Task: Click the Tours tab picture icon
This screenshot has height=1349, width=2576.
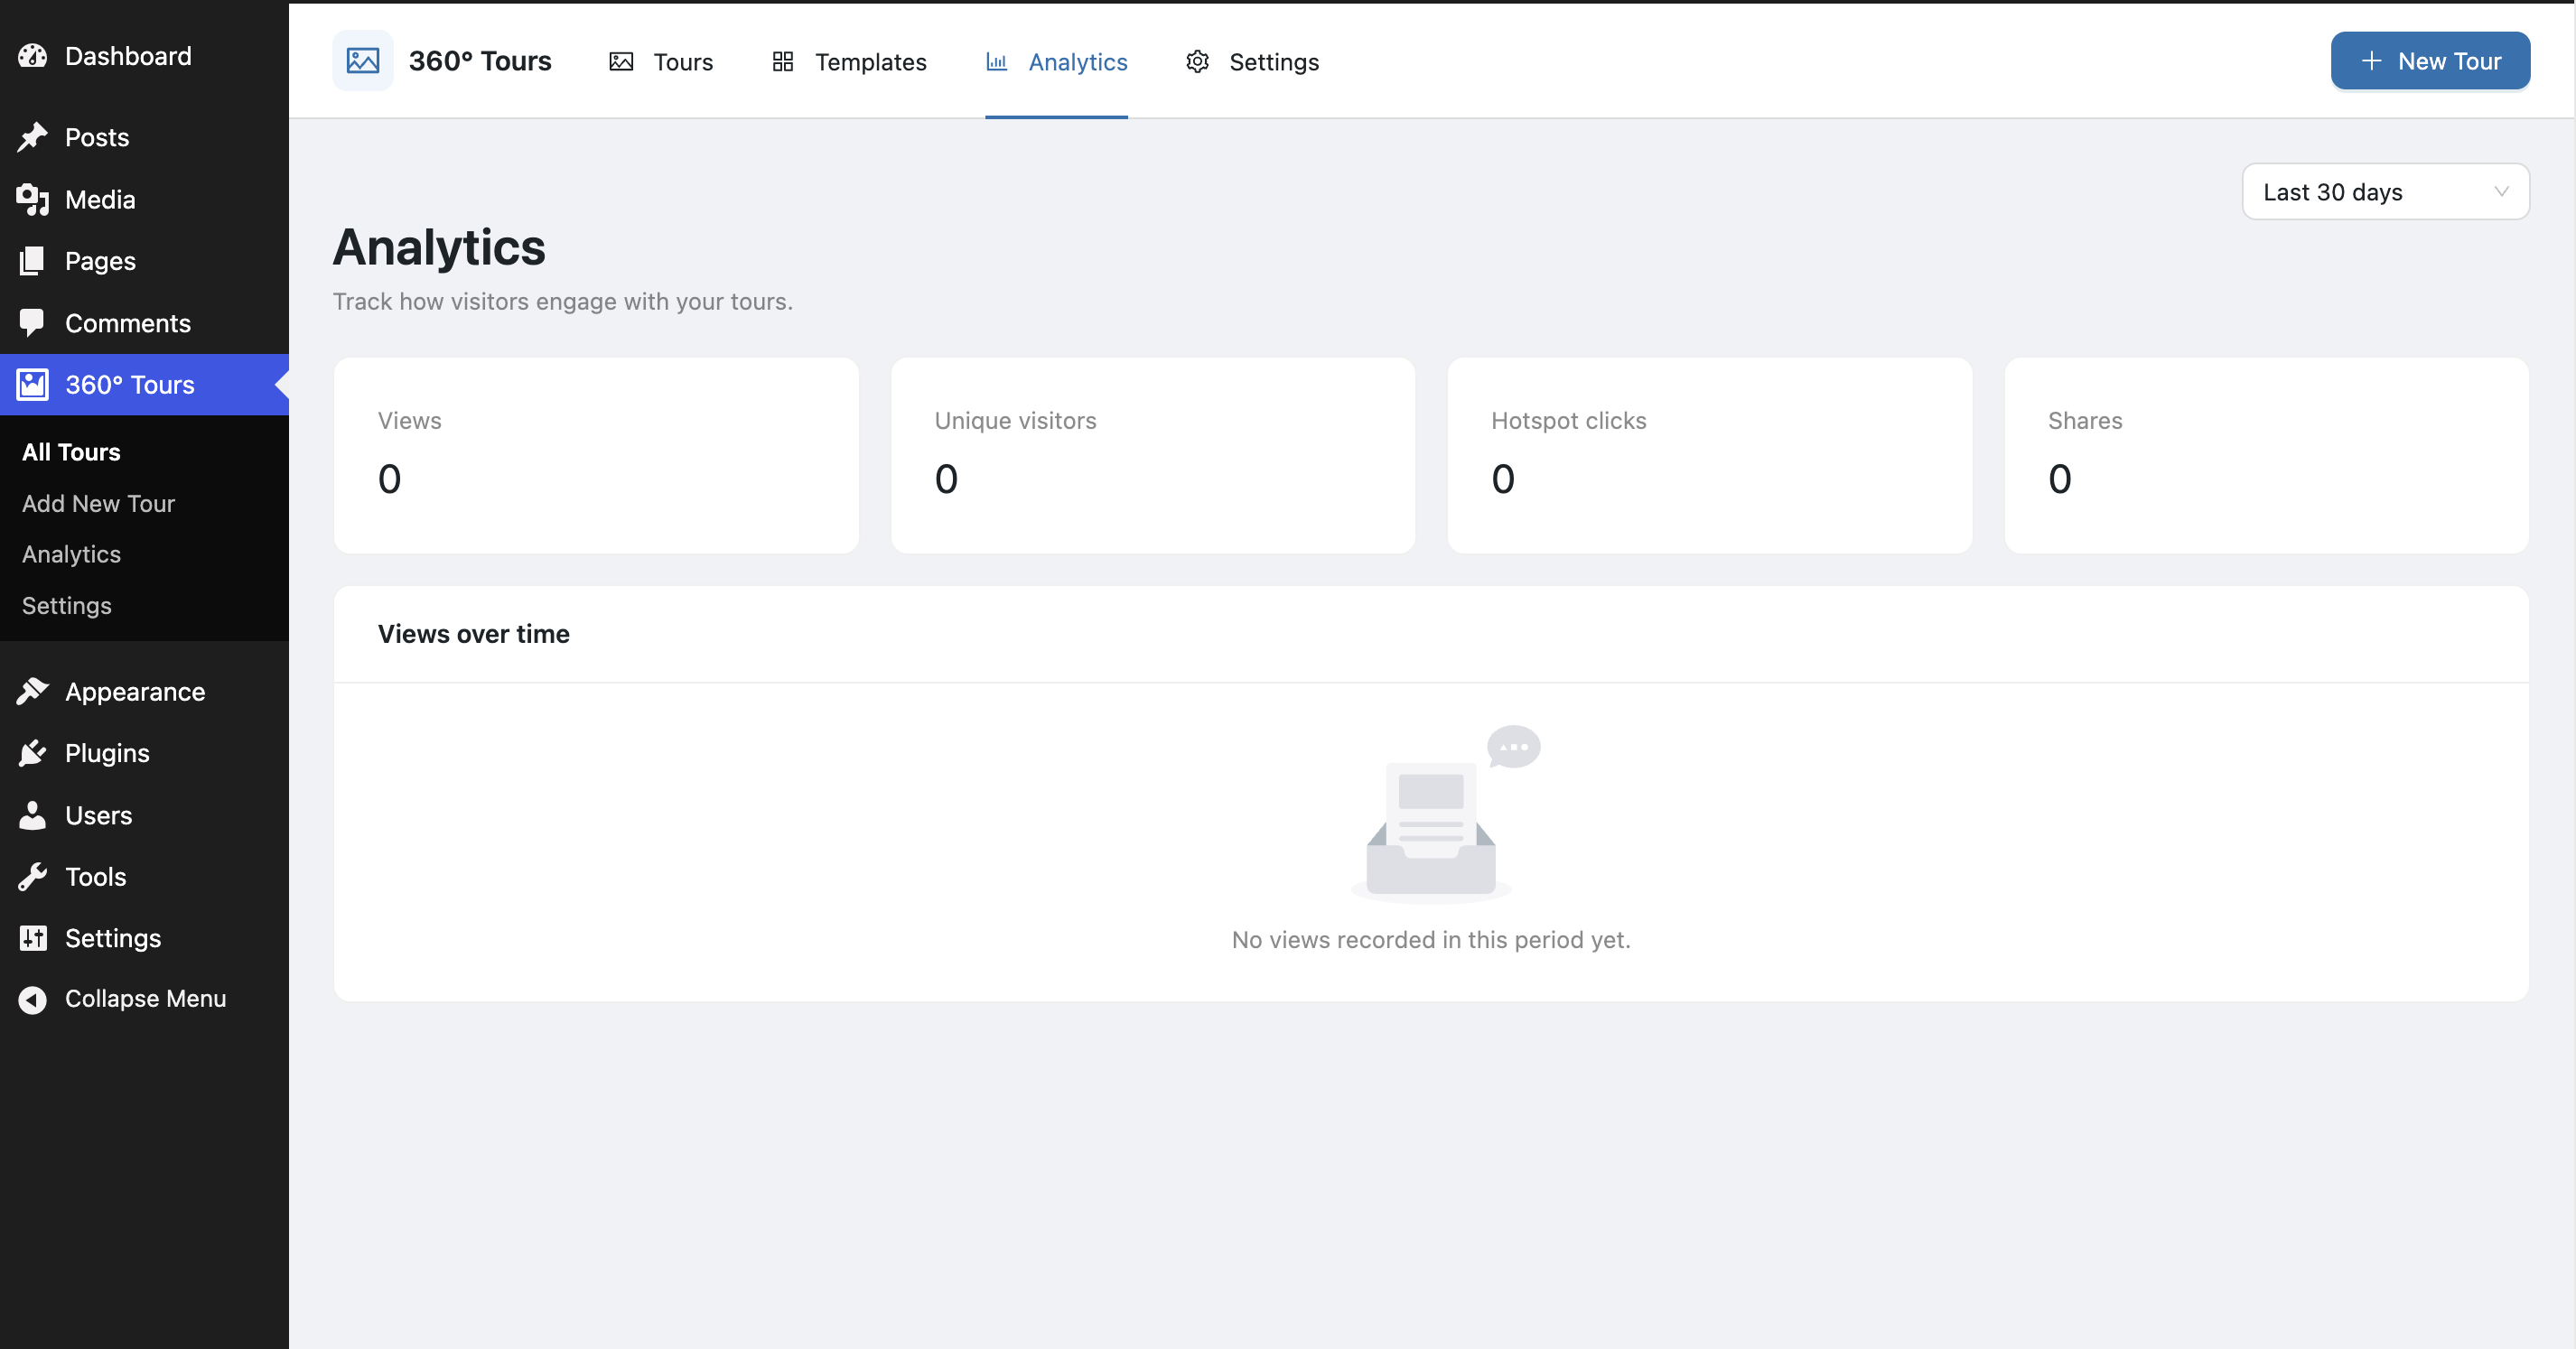Action: pos(621,62)
